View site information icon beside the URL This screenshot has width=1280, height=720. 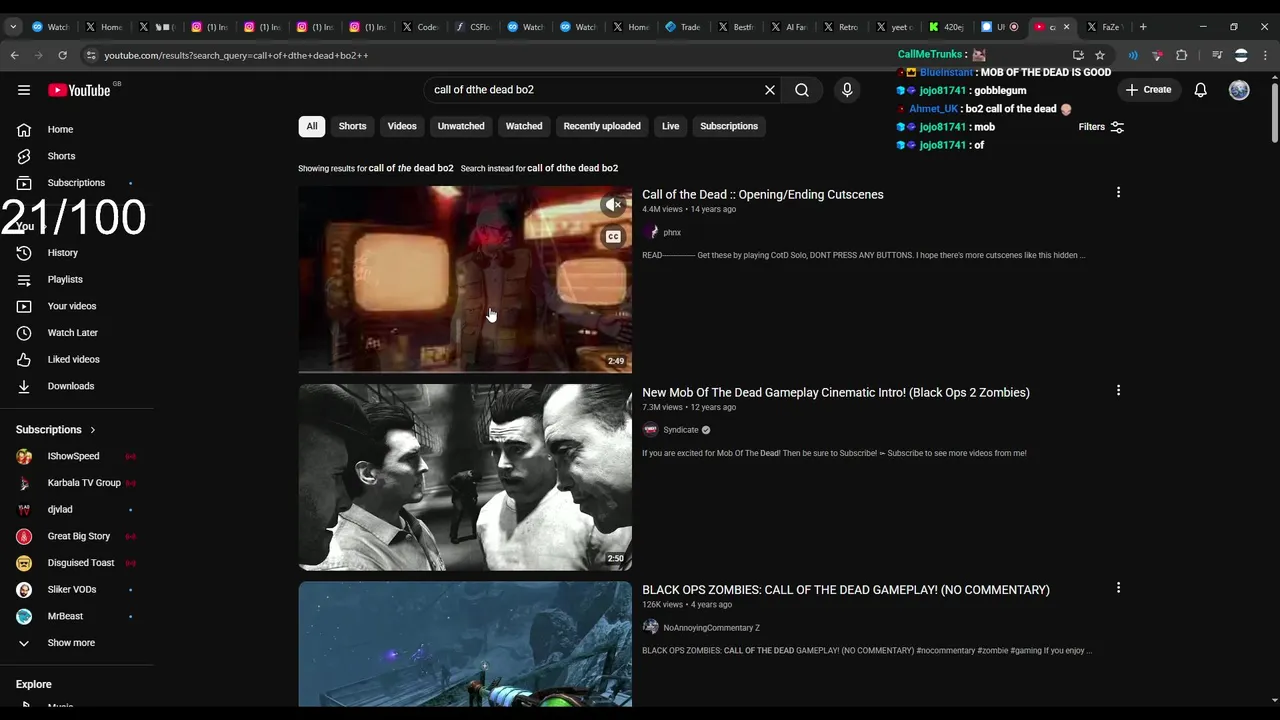91,55
